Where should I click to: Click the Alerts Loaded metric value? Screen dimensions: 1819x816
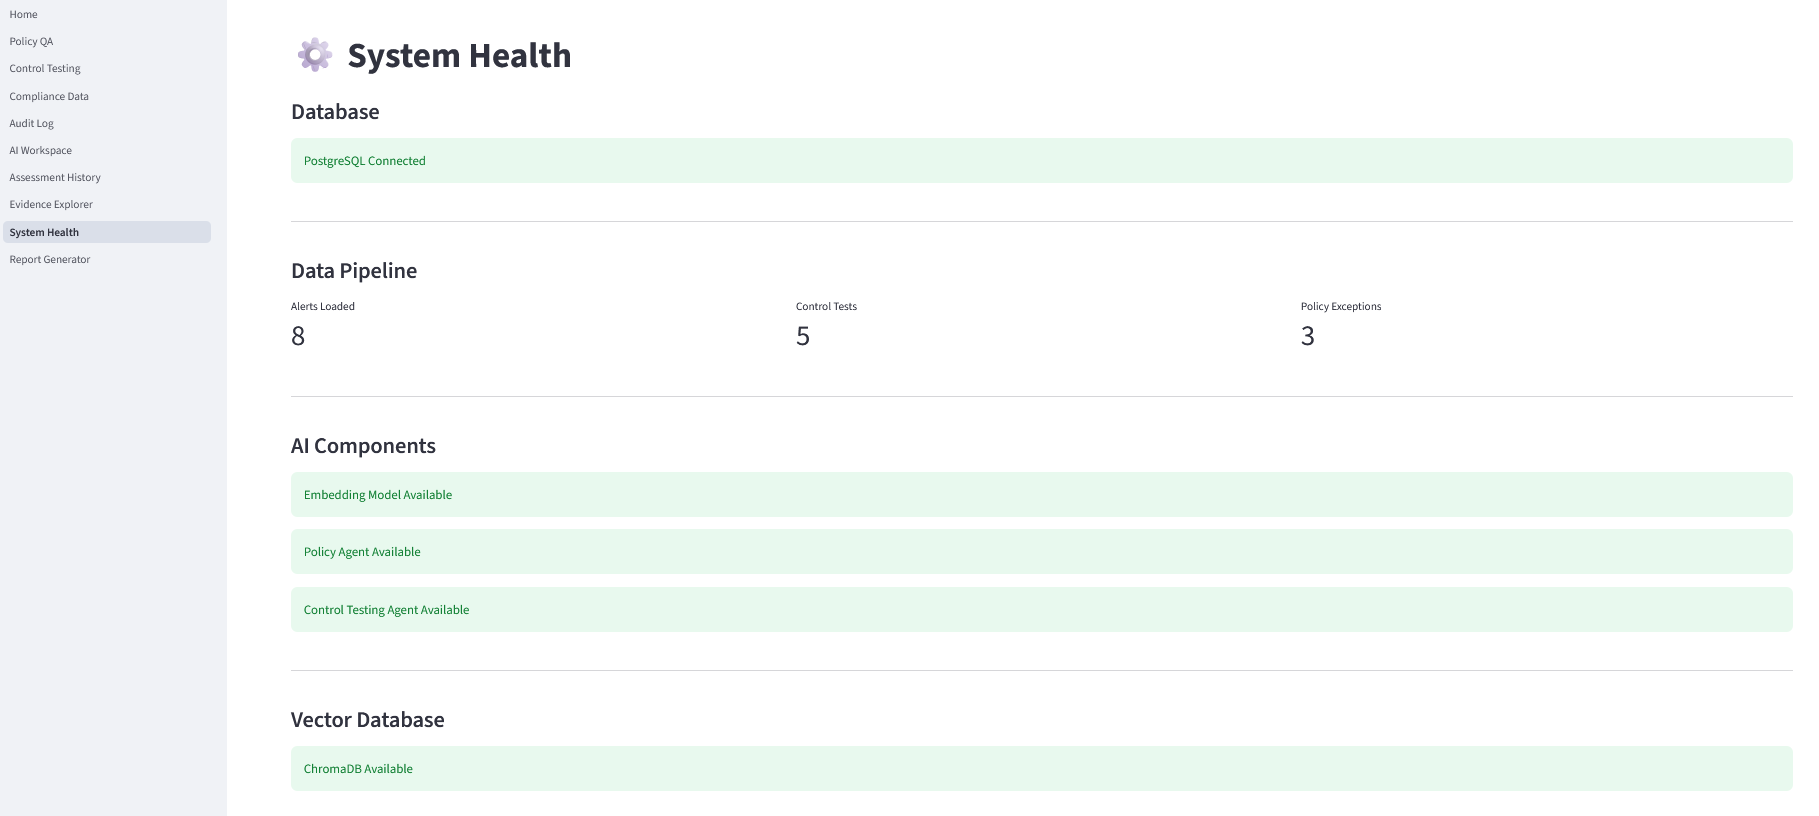[x=298, y=336]
